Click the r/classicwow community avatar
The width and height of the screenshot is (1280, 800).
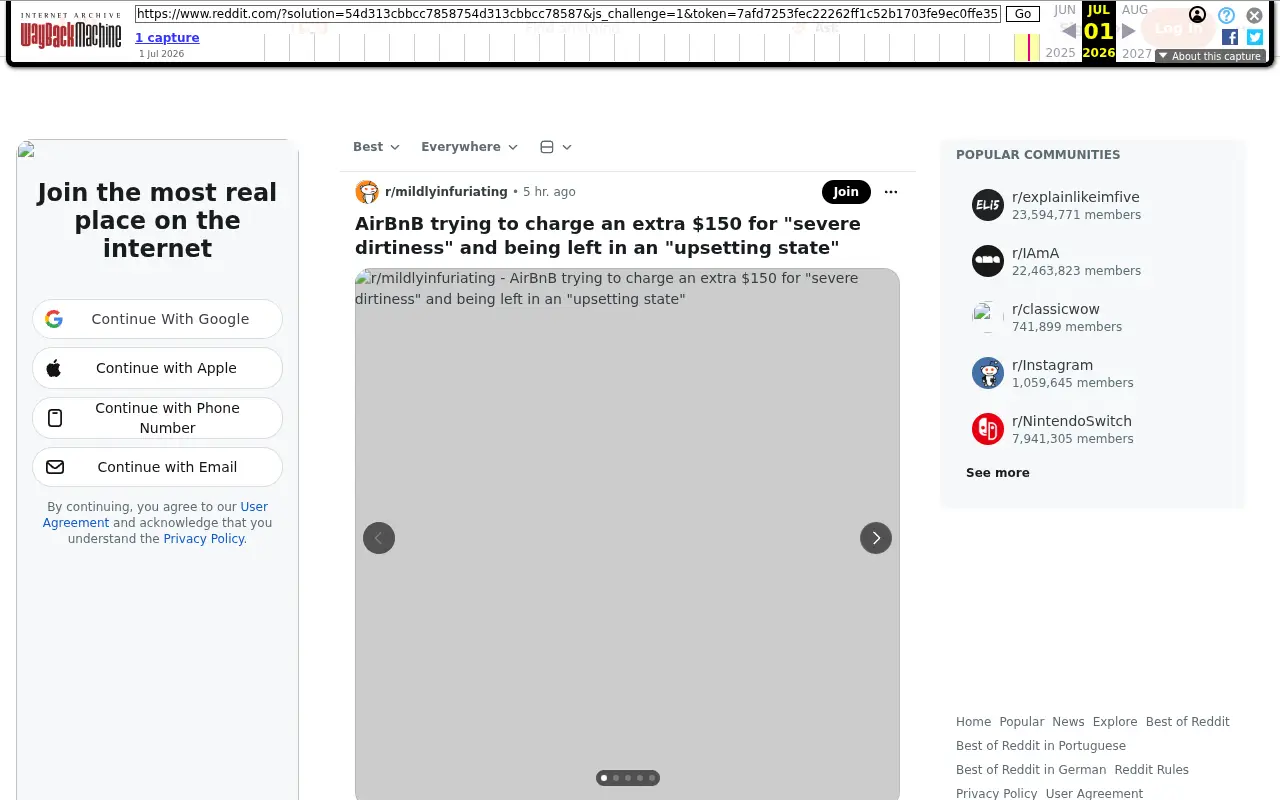coord(988,317)
